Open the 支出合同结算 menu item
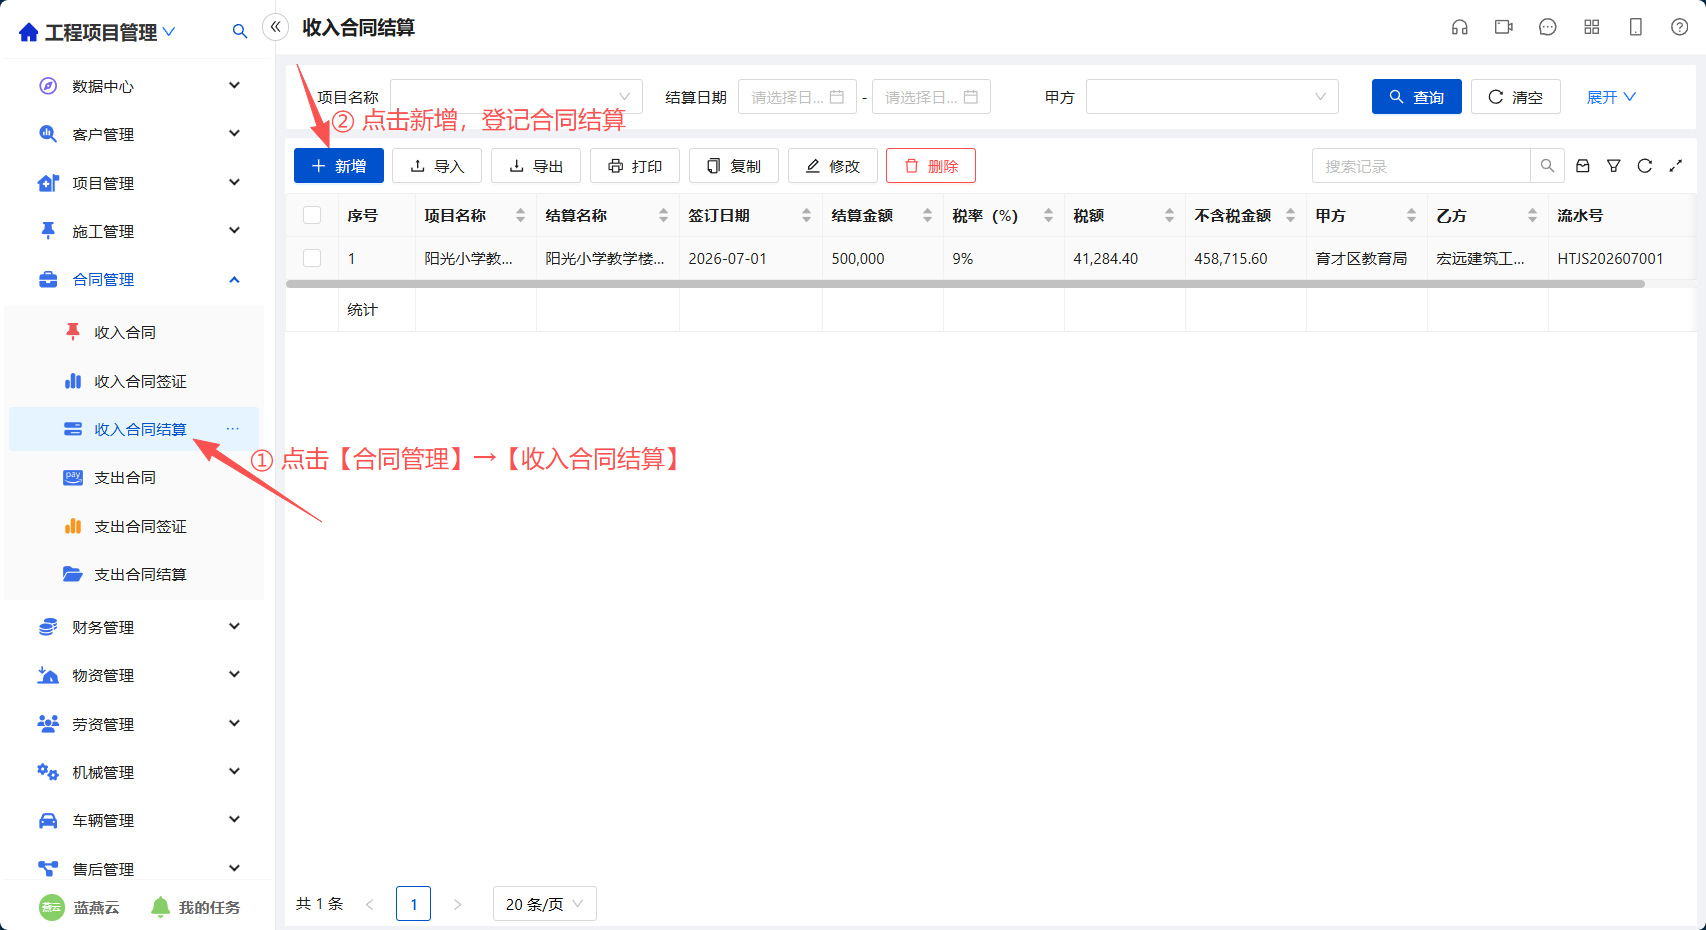Viewport: 1706px width, 930px height. pos(134,574)
